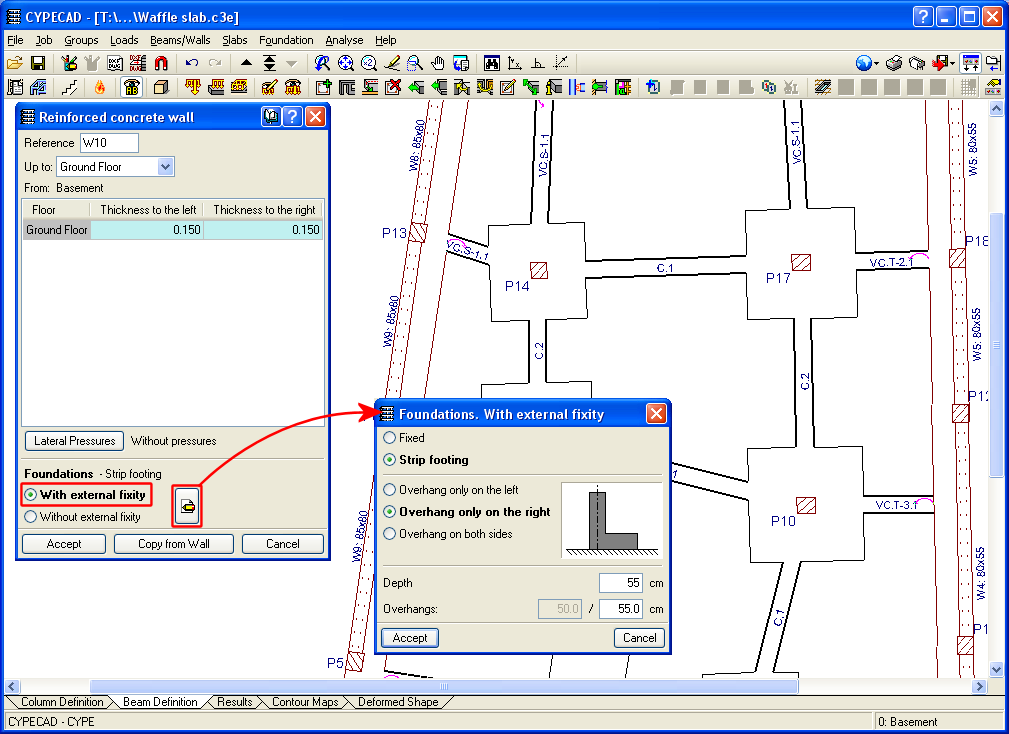Click the DXF DWG template icon
The height and width of the screenshot is (734, 1009).
tap(115, 63)
